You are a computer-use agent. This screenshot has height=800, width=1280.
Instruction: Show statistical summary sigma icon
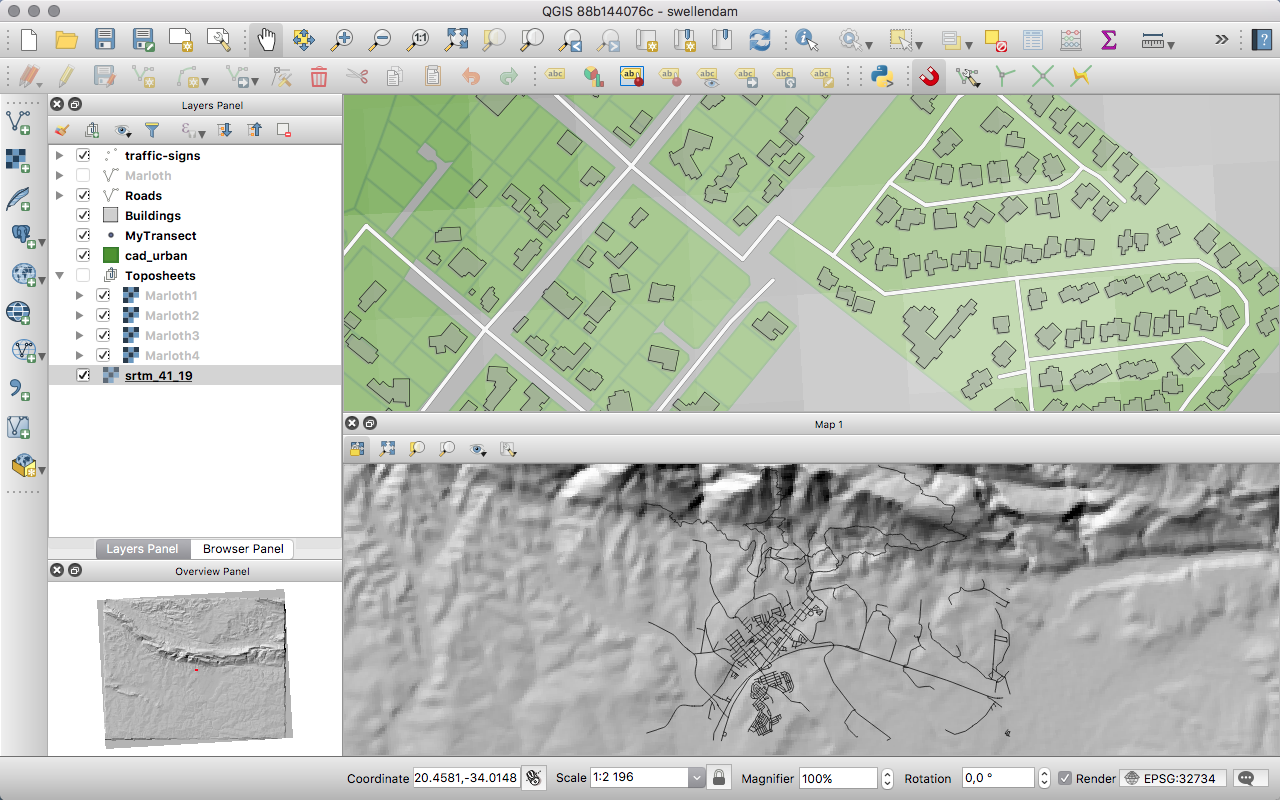click(1108, 40)
